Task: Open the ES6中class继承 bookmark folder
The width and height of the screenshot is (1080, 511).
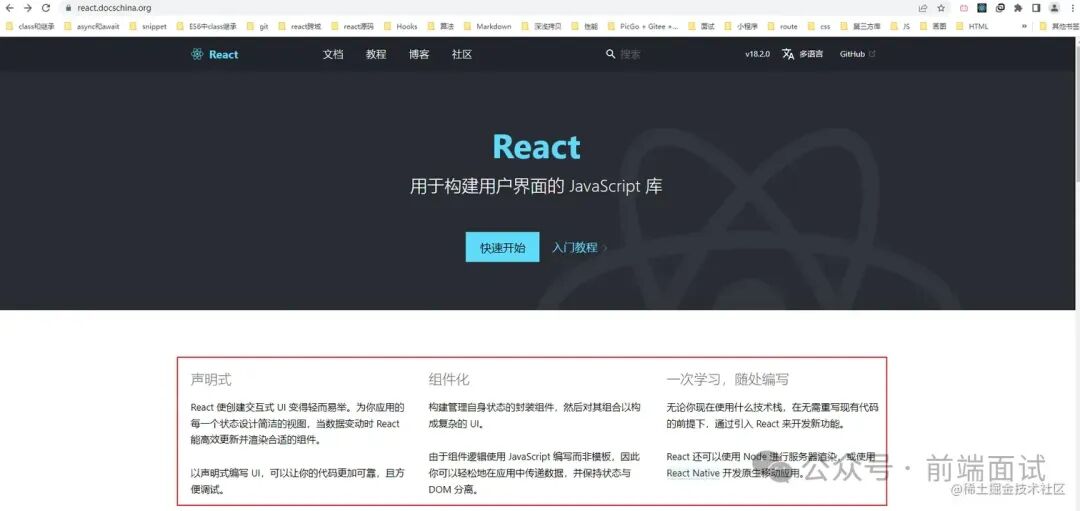Action: click(207, 26)
